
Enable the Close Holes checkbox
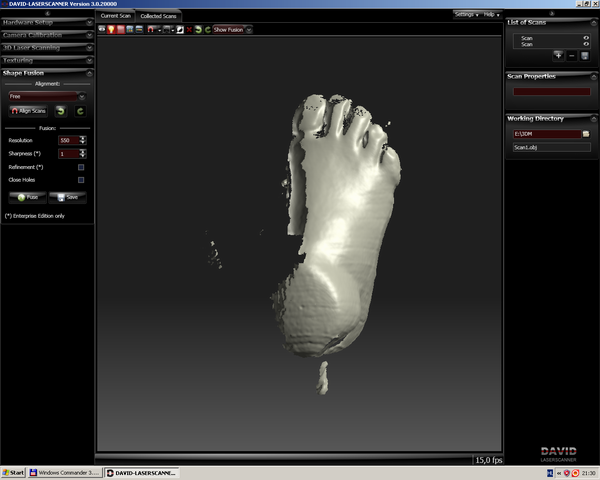[81, 179]
